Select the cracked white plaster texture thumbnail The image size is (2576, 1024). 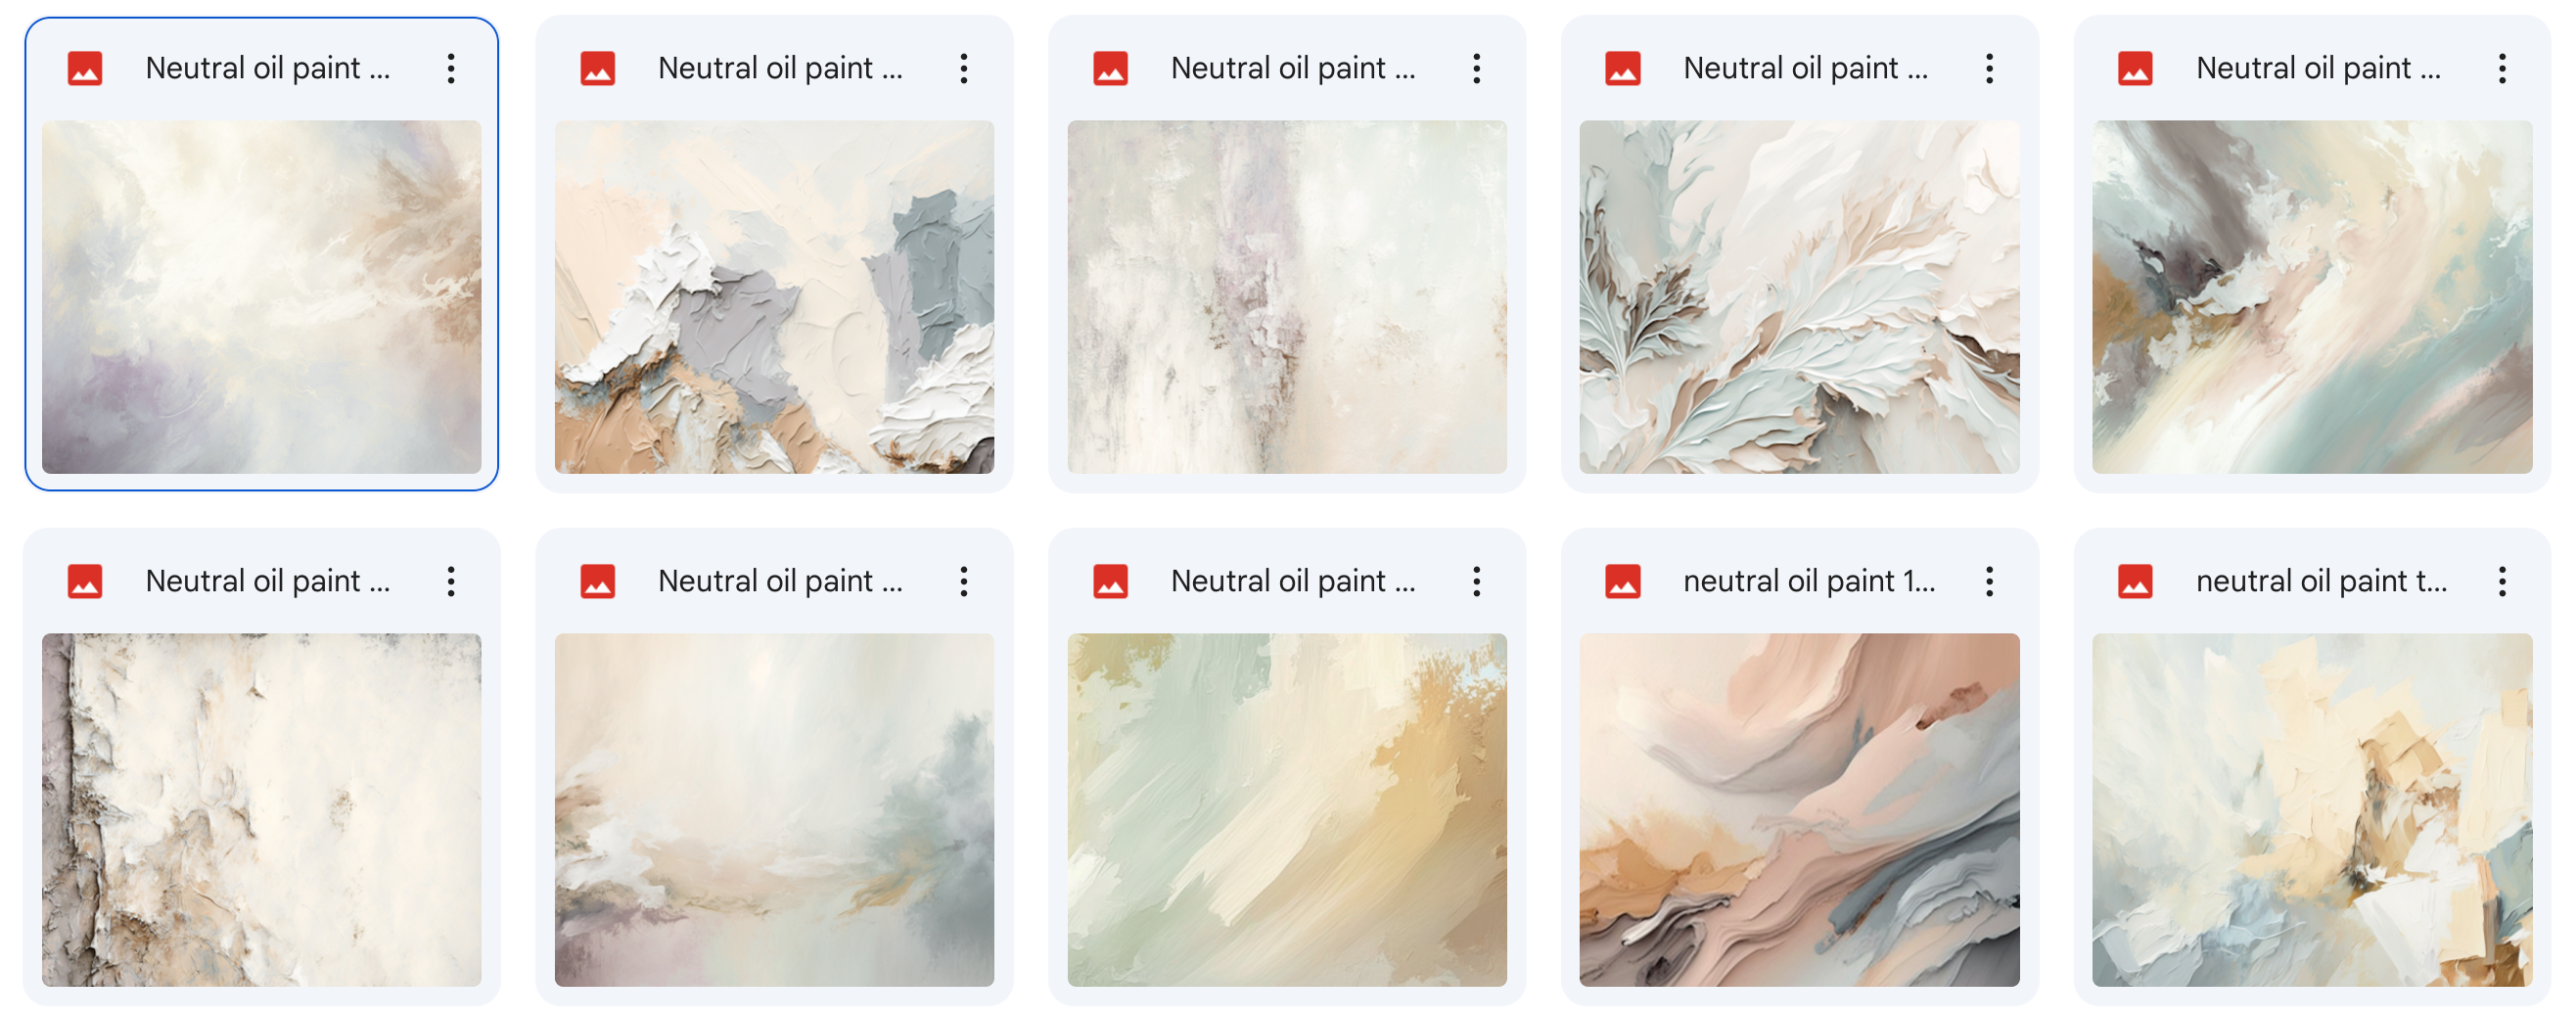point(261,809)
